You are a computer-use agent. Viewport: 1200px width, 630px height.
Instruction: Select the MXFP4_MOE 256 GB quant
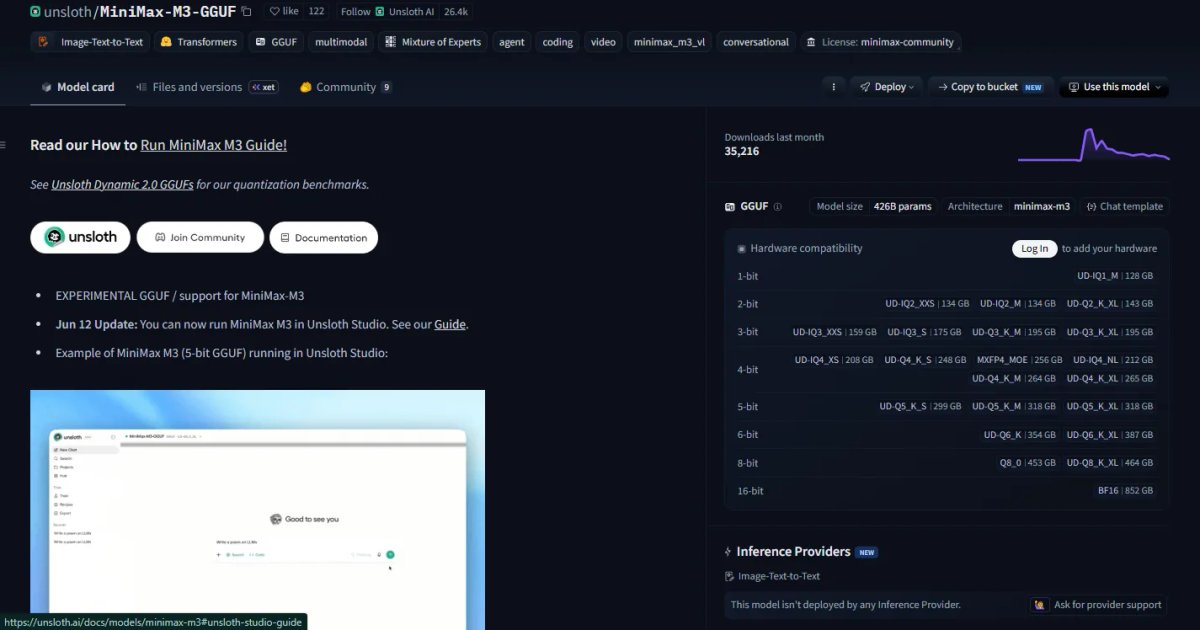coord(1019,359)
